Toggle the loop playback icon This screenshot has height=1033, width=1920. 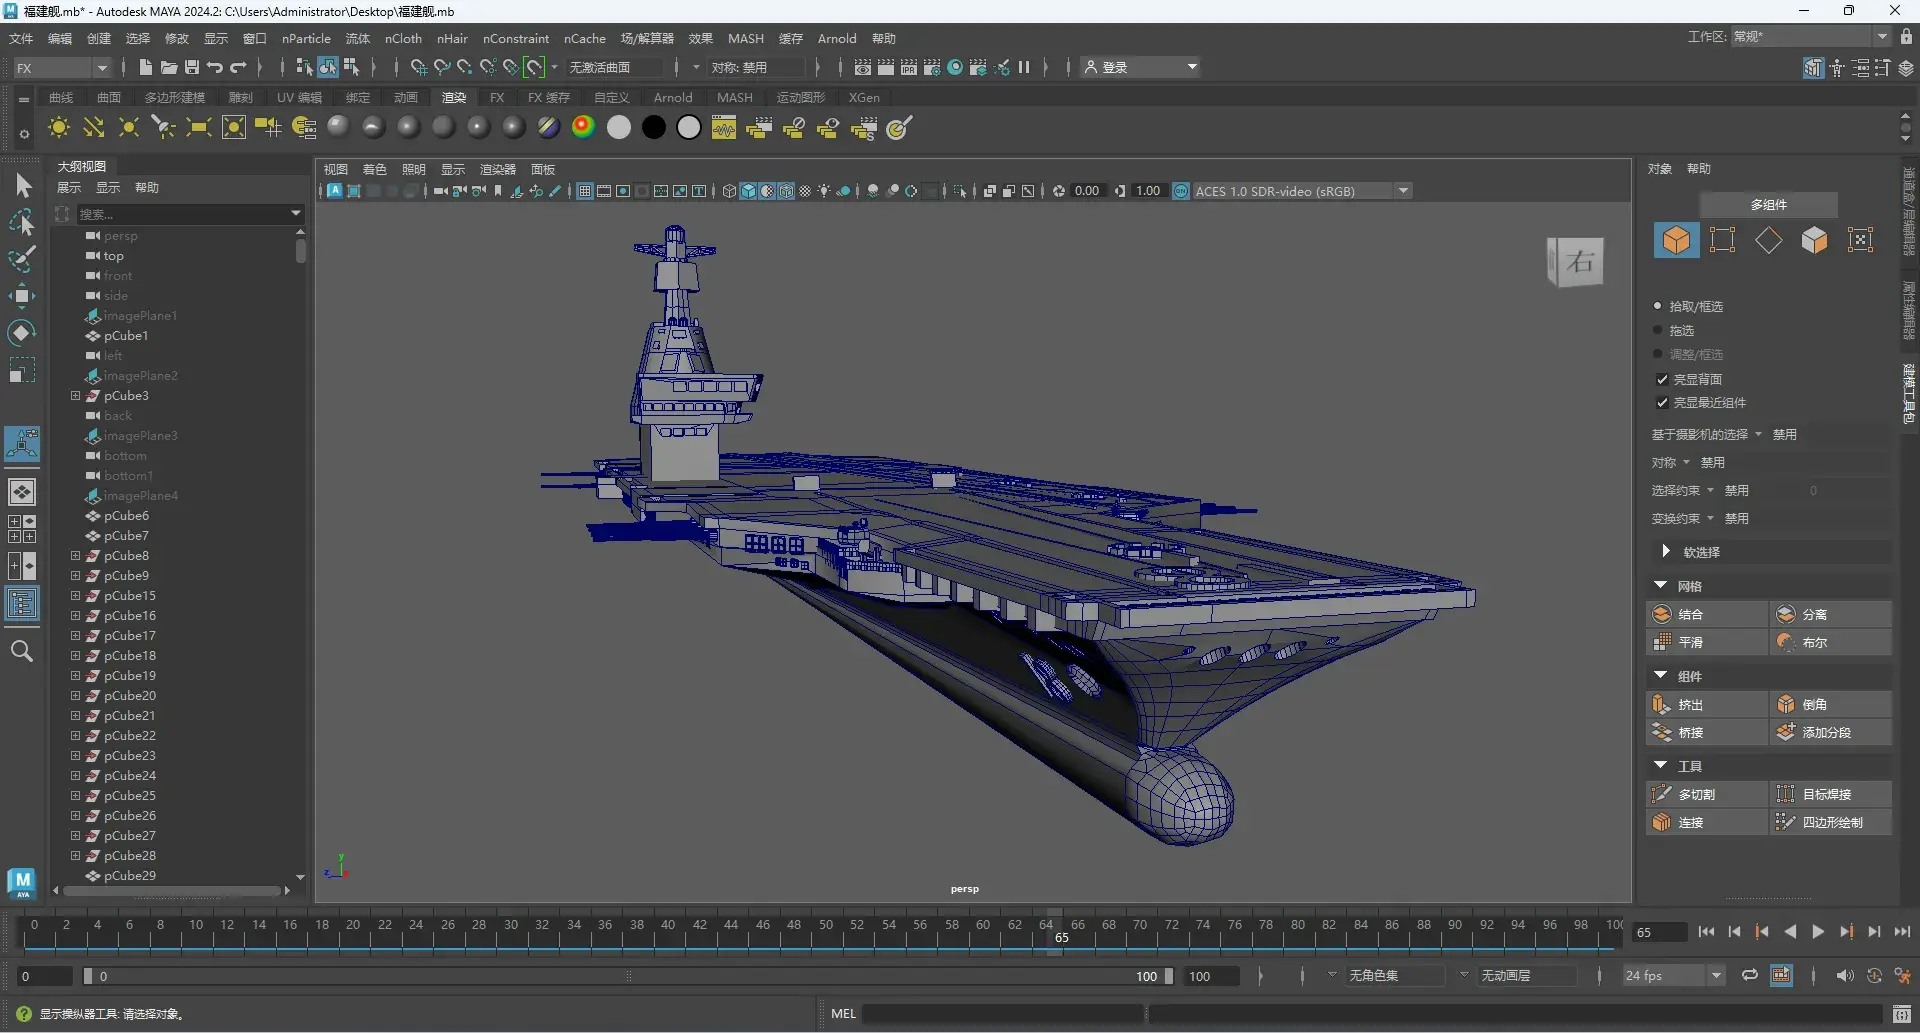coord(1749,976)
